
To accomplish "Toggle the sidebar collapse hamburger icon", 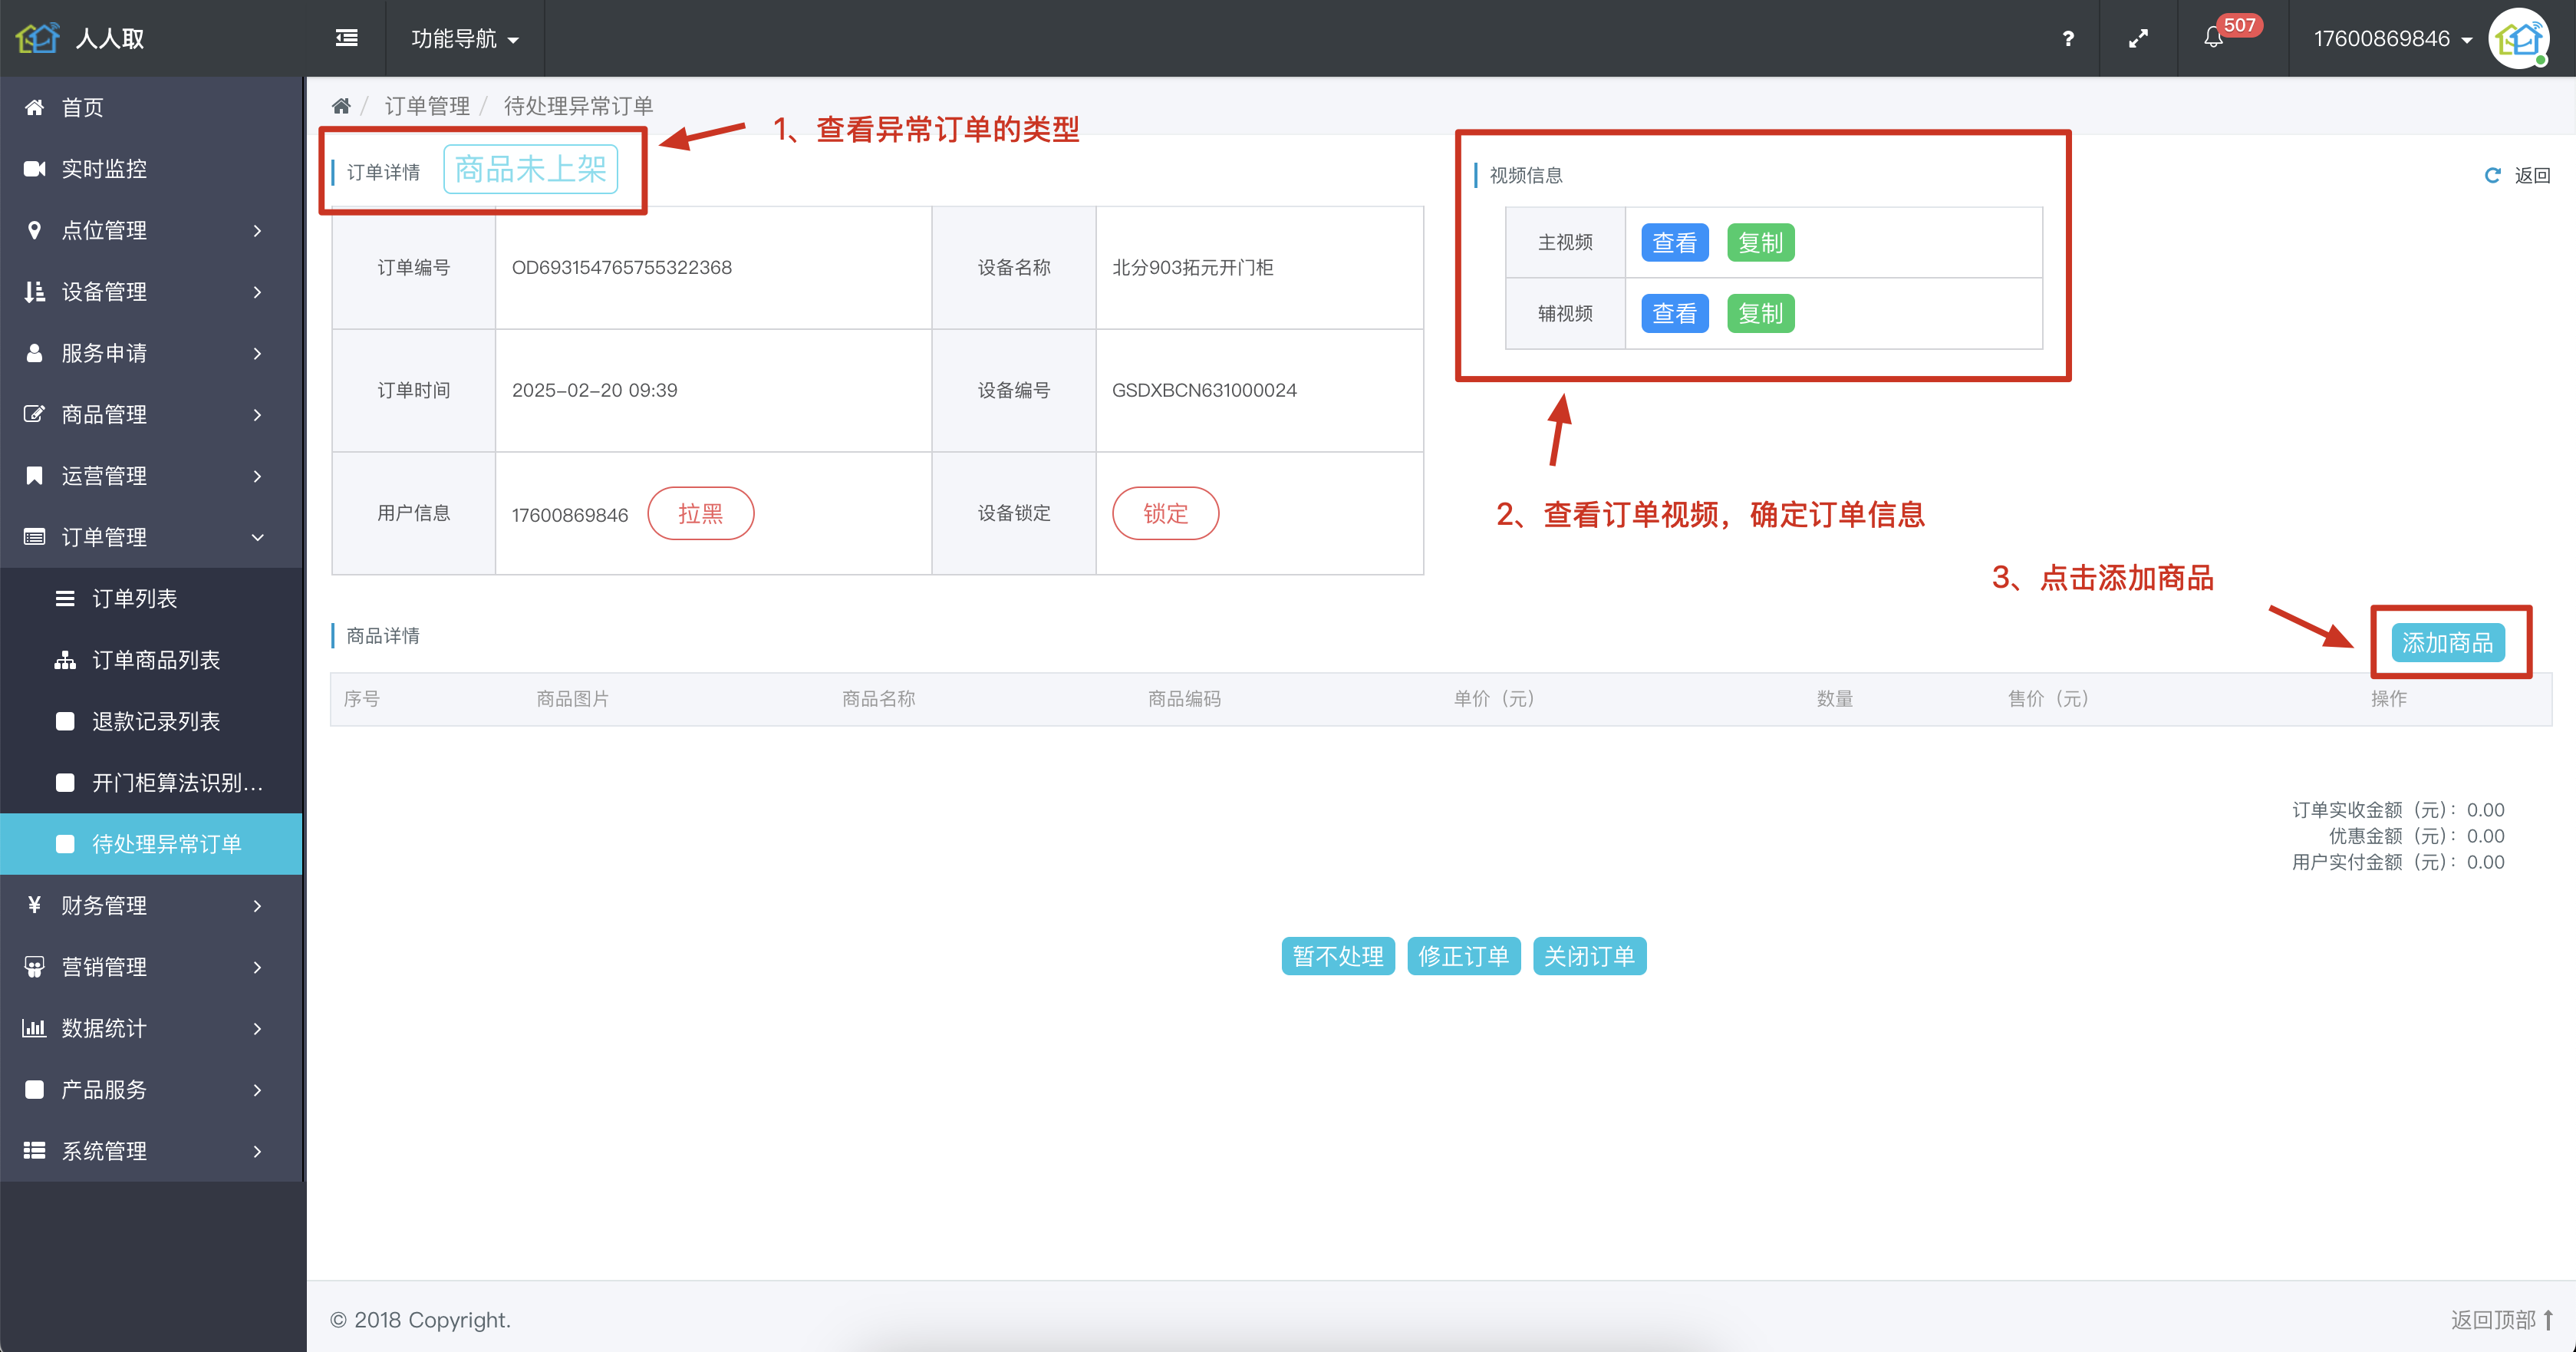I will pos(347,38).
